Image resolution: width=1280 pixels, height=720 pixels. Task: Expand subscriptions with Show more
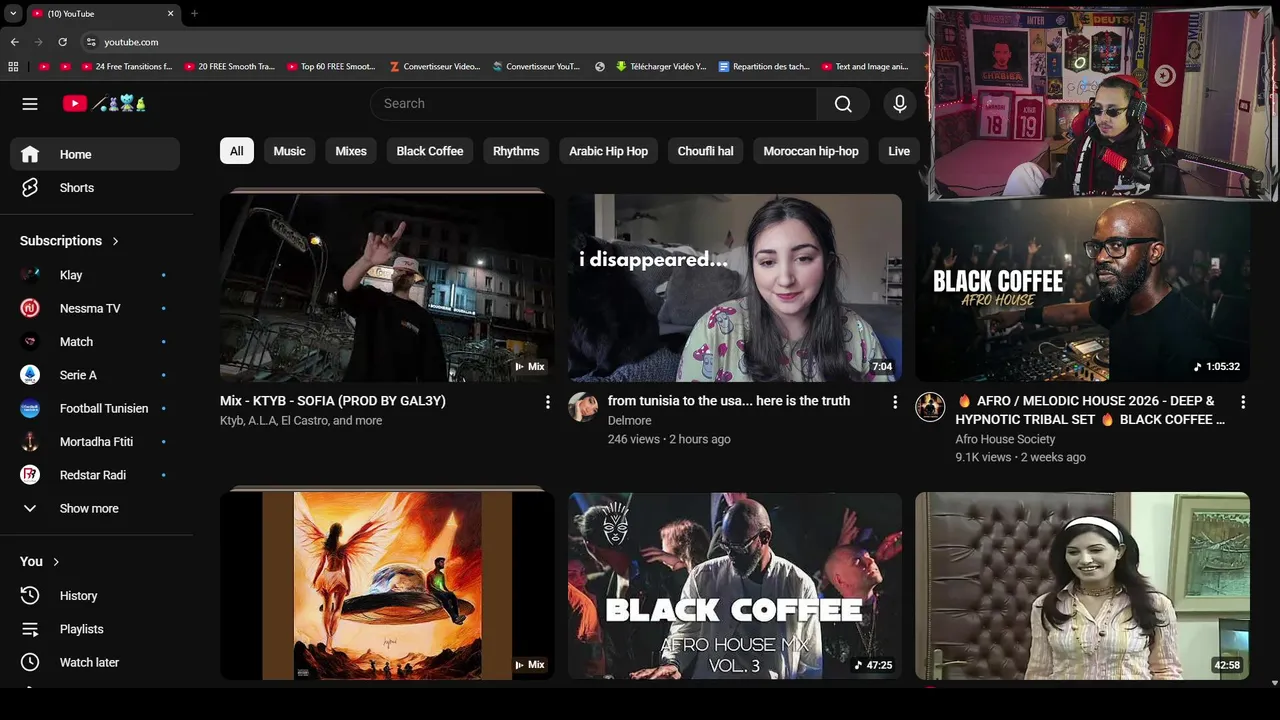pyautogui.click(x=95, y=508)
